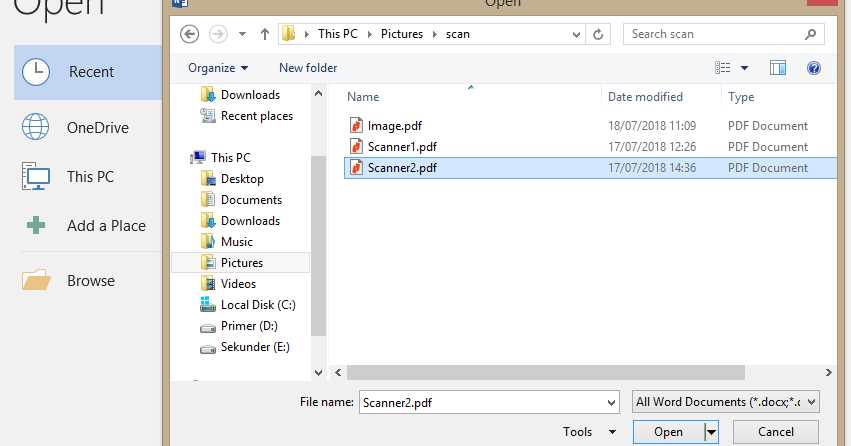Image resolution: width=851 pixels, height=446 pixels.
Task: Go up one folder level
Action: pyautogui.click(x=265, y=34)
